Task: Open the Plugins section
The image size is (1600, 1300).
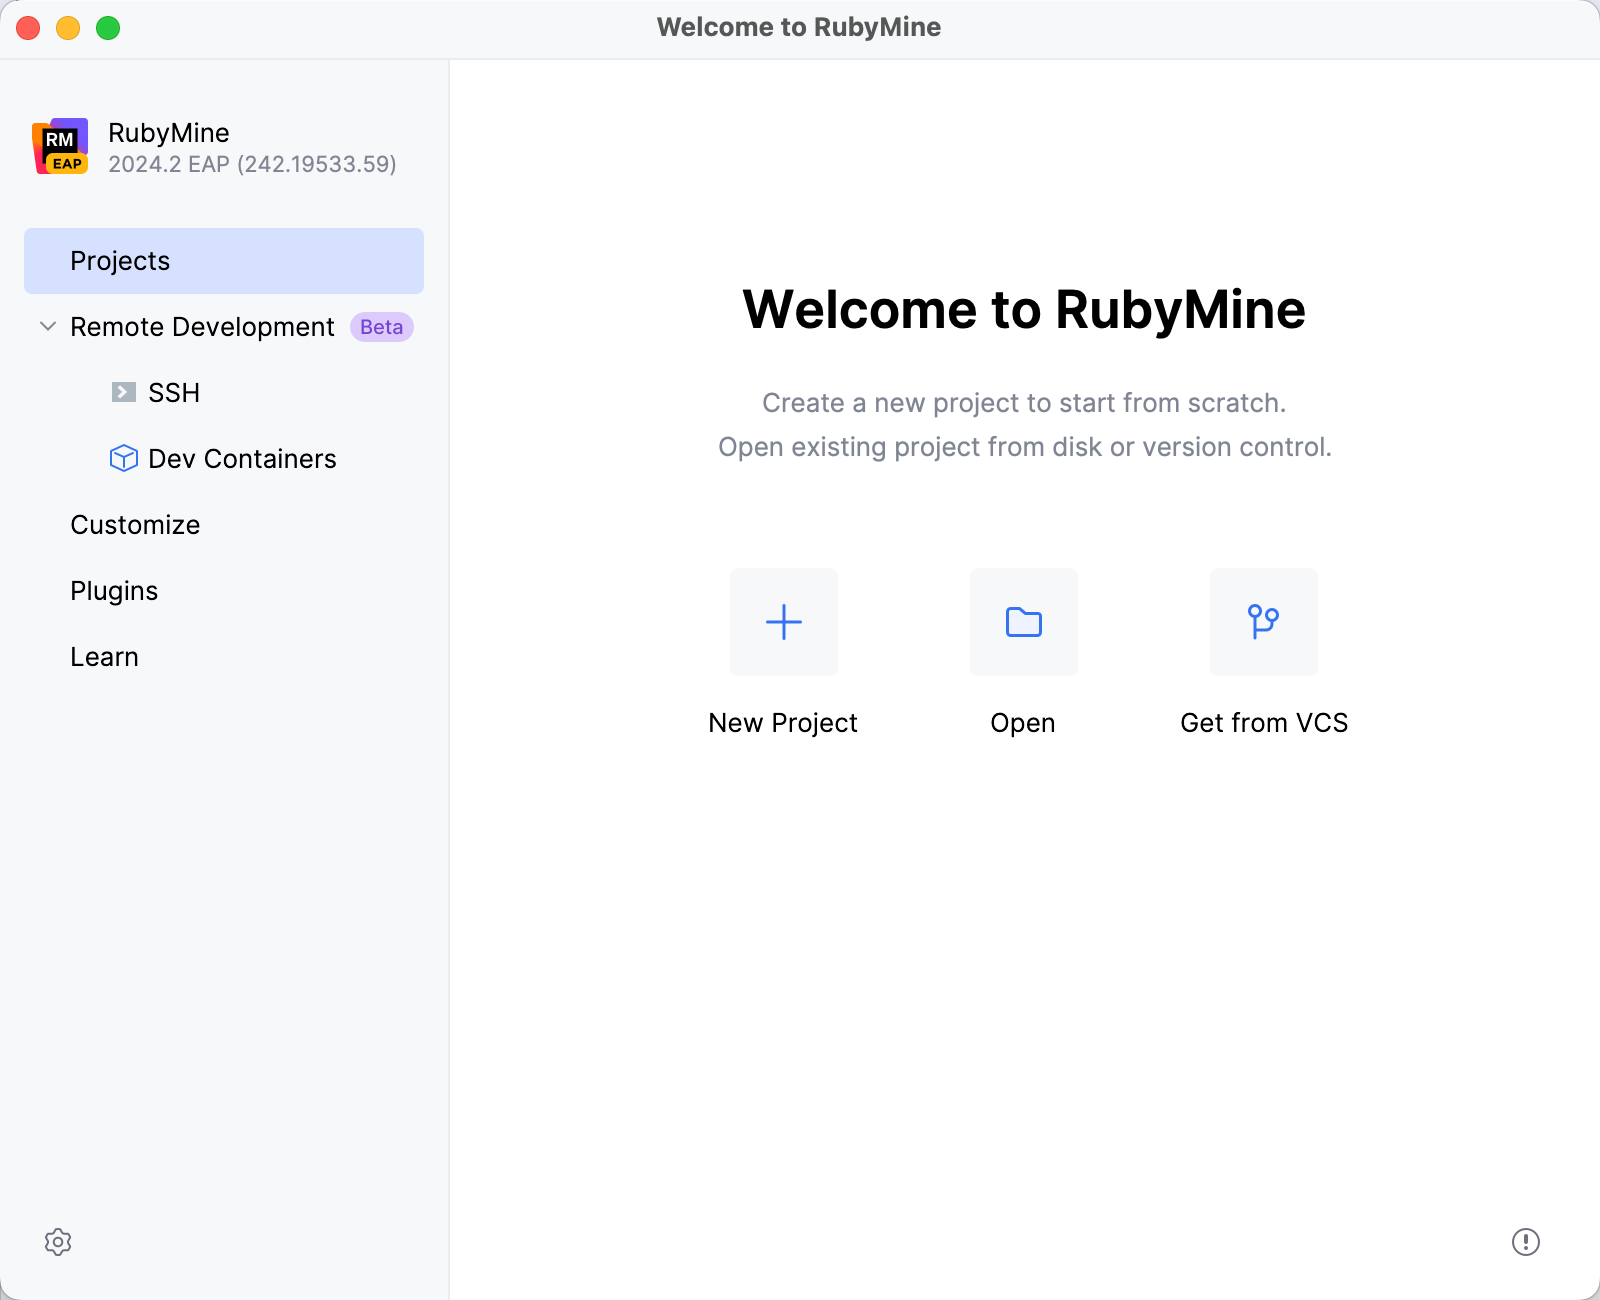Action: 114,591
